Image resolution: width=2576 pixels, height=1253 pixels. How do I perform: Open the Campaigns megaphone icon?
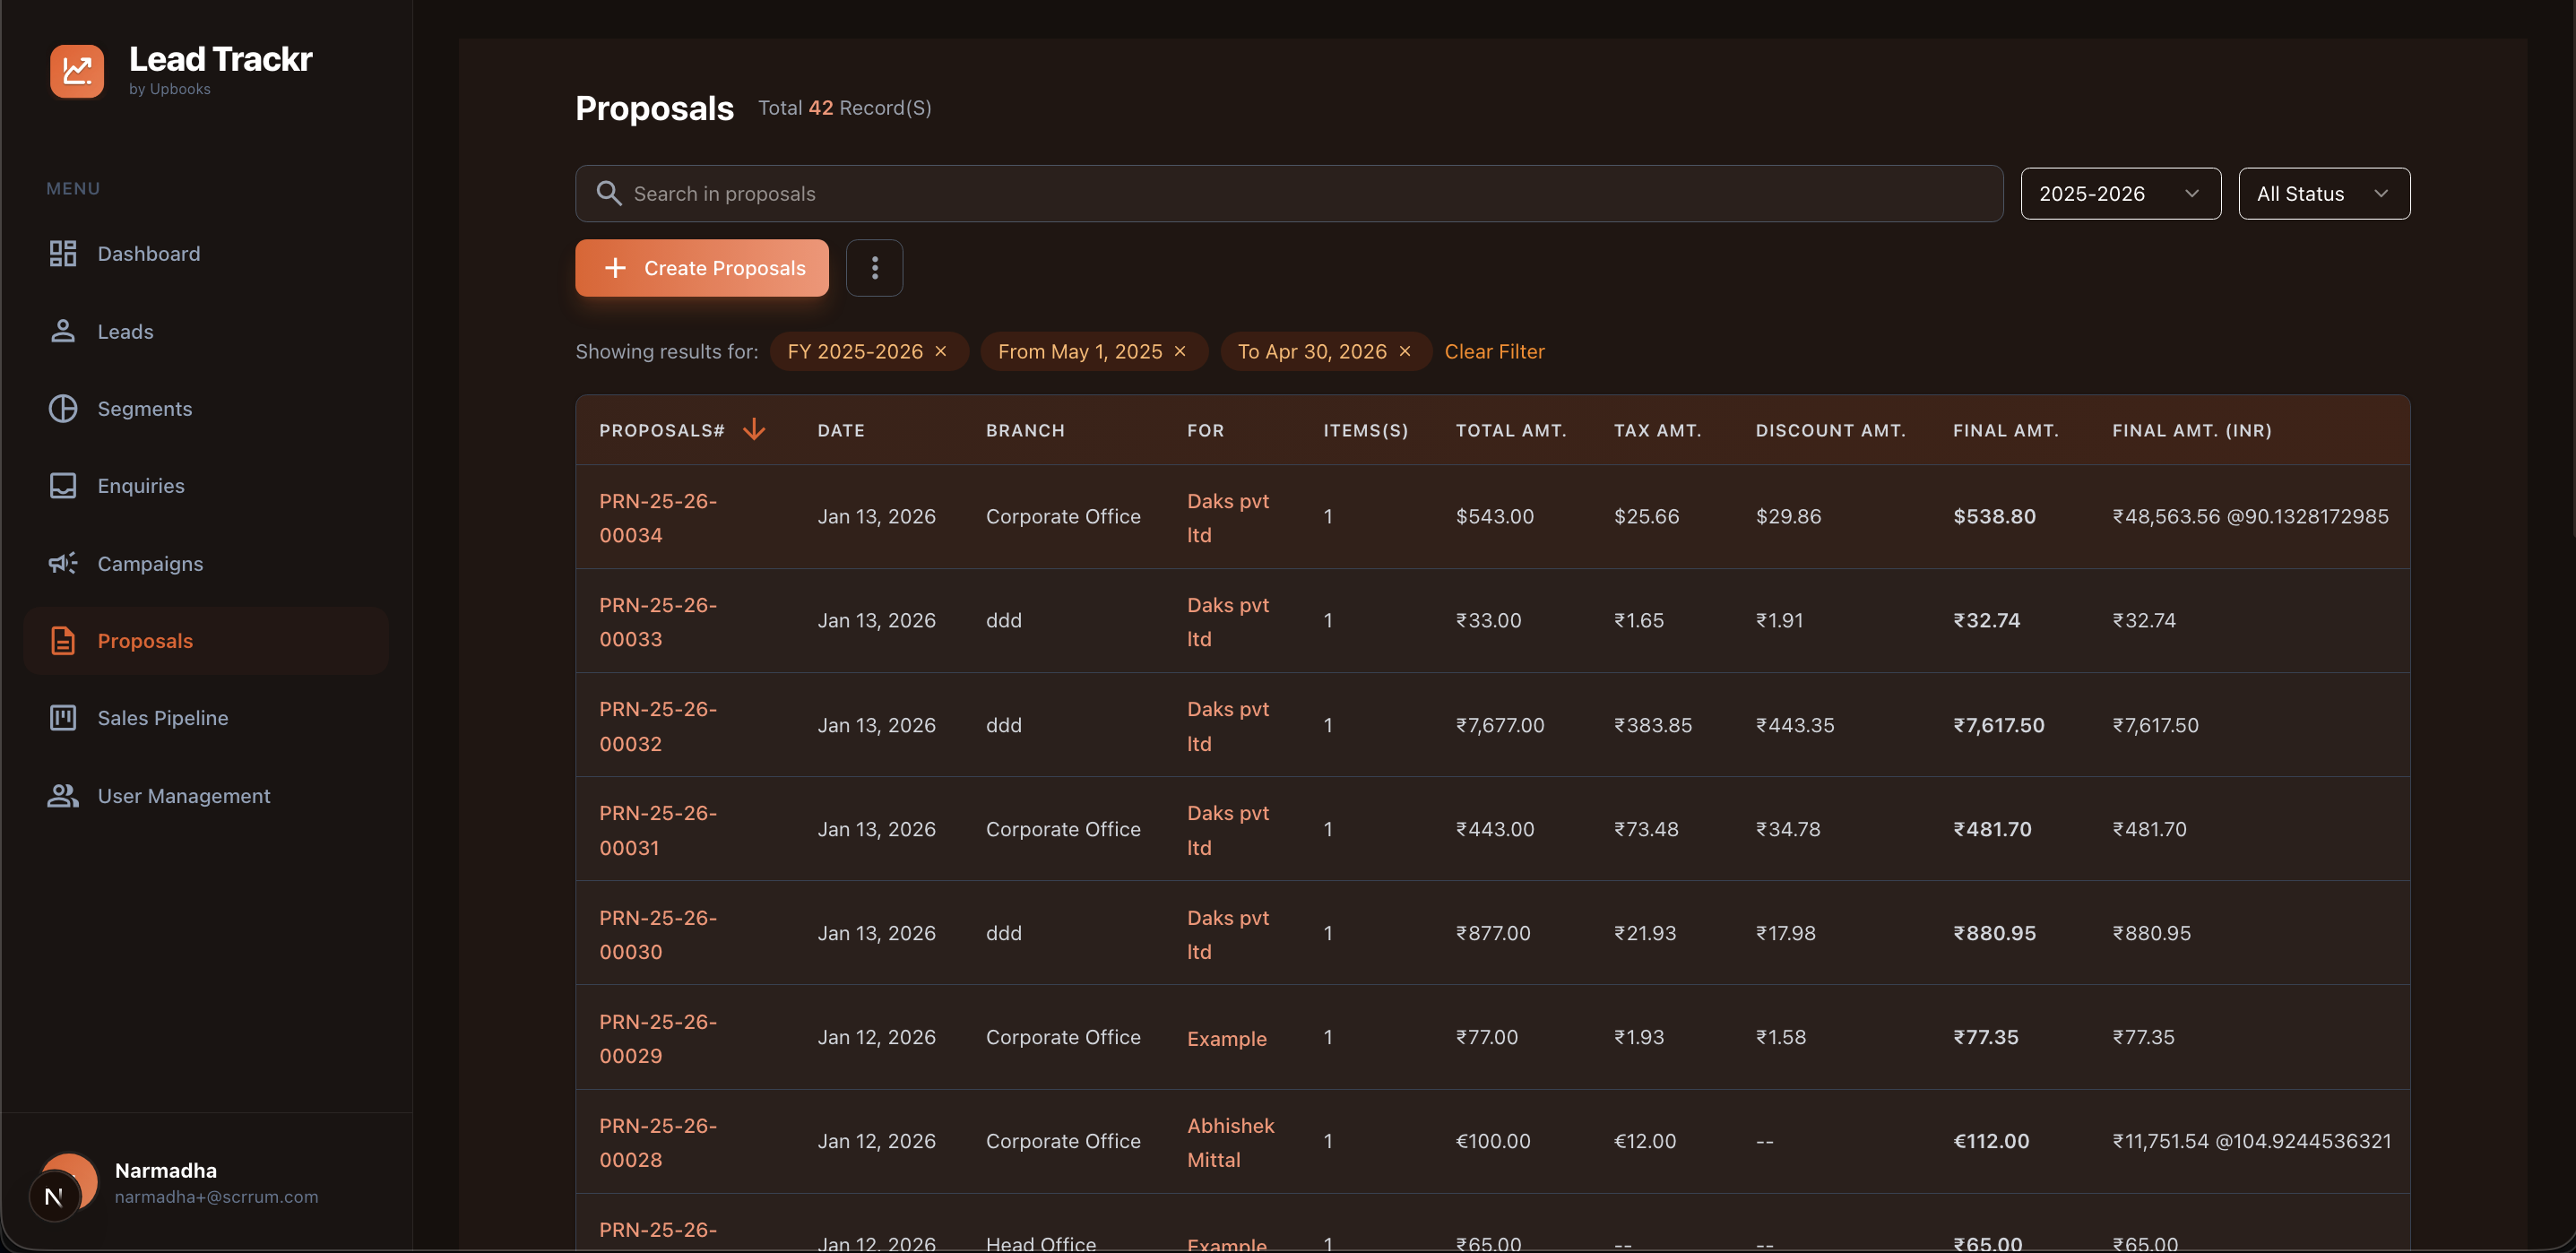coord(63,564)
